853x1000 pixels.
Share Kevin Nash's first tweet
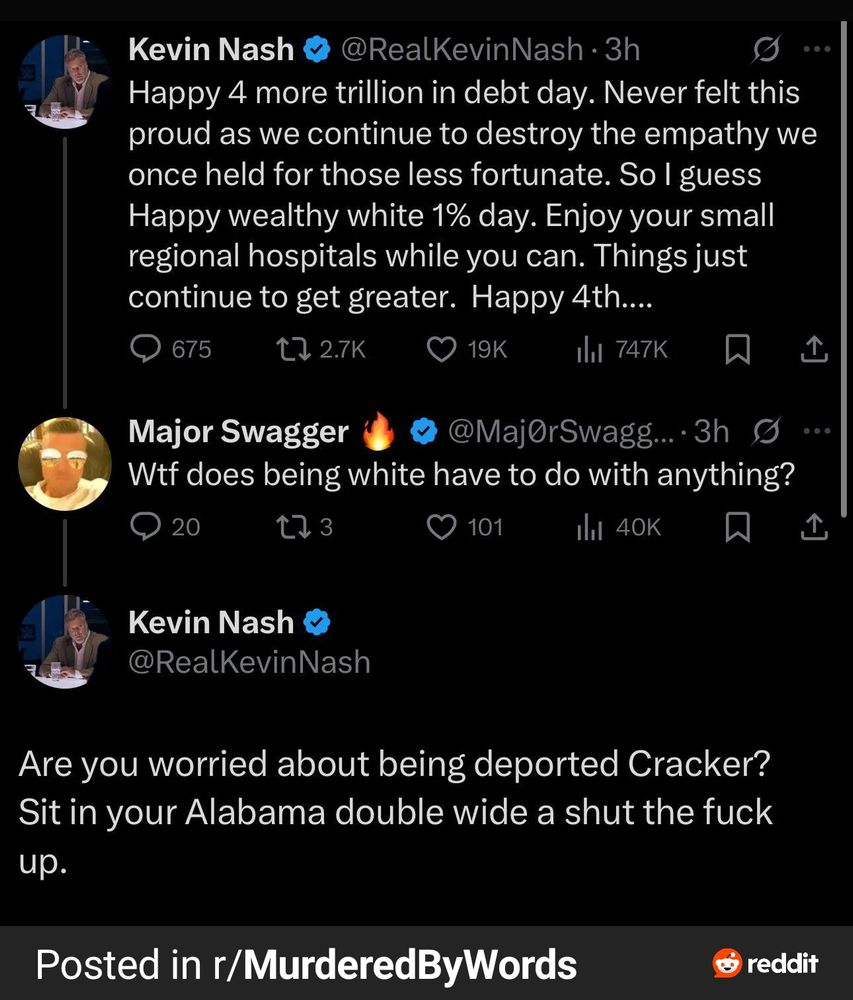(x=815, y=349)
